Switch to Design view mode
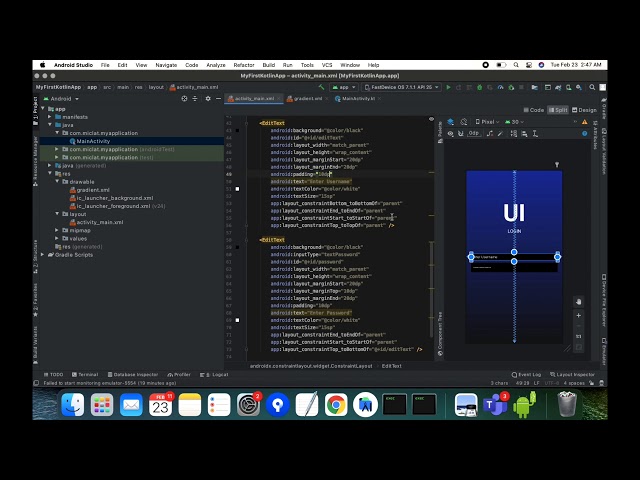Viewport: 640px width, 480px height. [584, 110]
